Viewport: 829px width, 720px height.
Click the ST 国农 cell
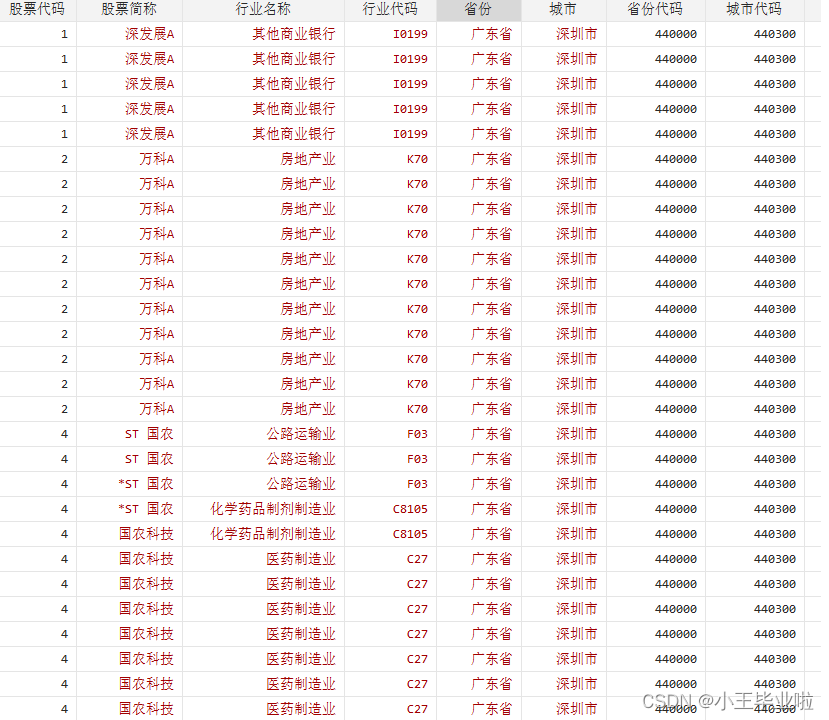pos(150,434)
